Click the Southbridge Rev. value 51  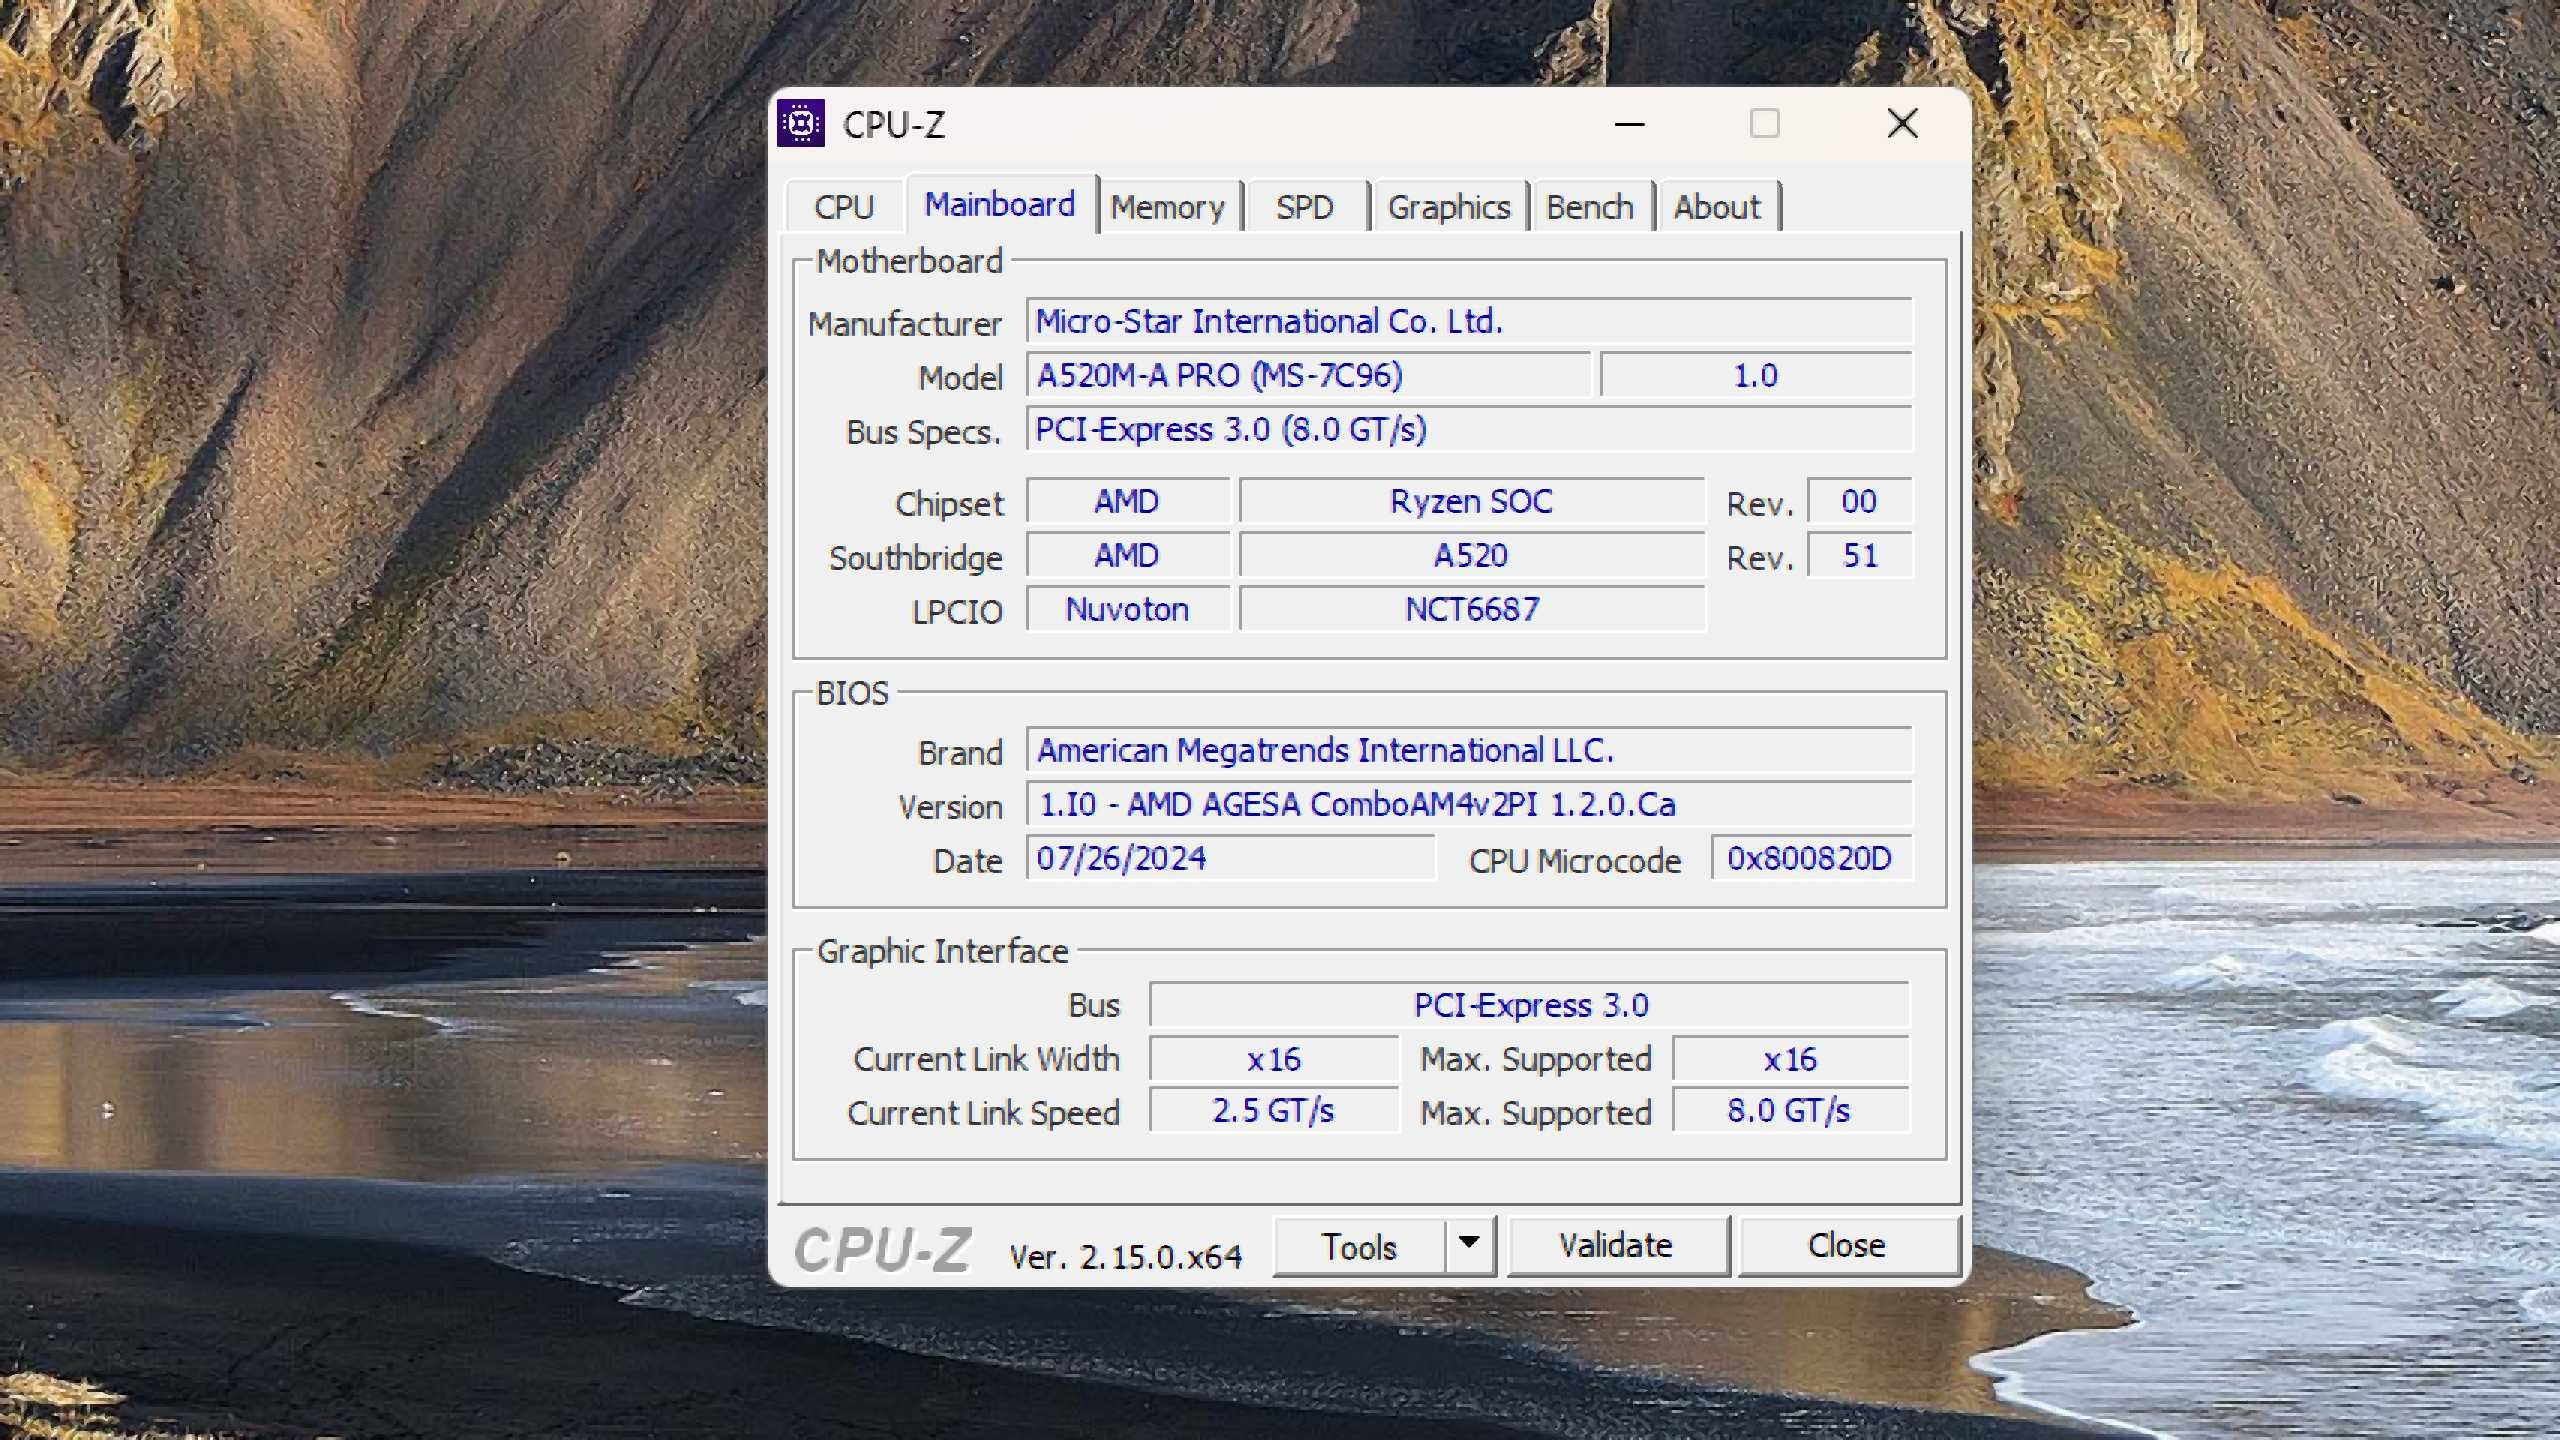pyautogui.click(x=1860, y=555)
